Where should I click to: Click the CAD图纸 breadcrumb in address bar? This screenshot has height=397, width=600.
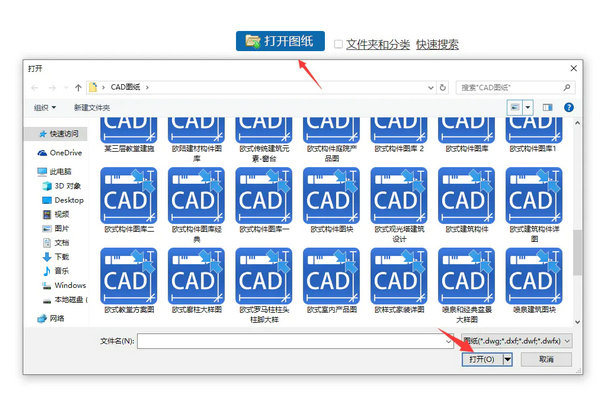pos(125,87)
